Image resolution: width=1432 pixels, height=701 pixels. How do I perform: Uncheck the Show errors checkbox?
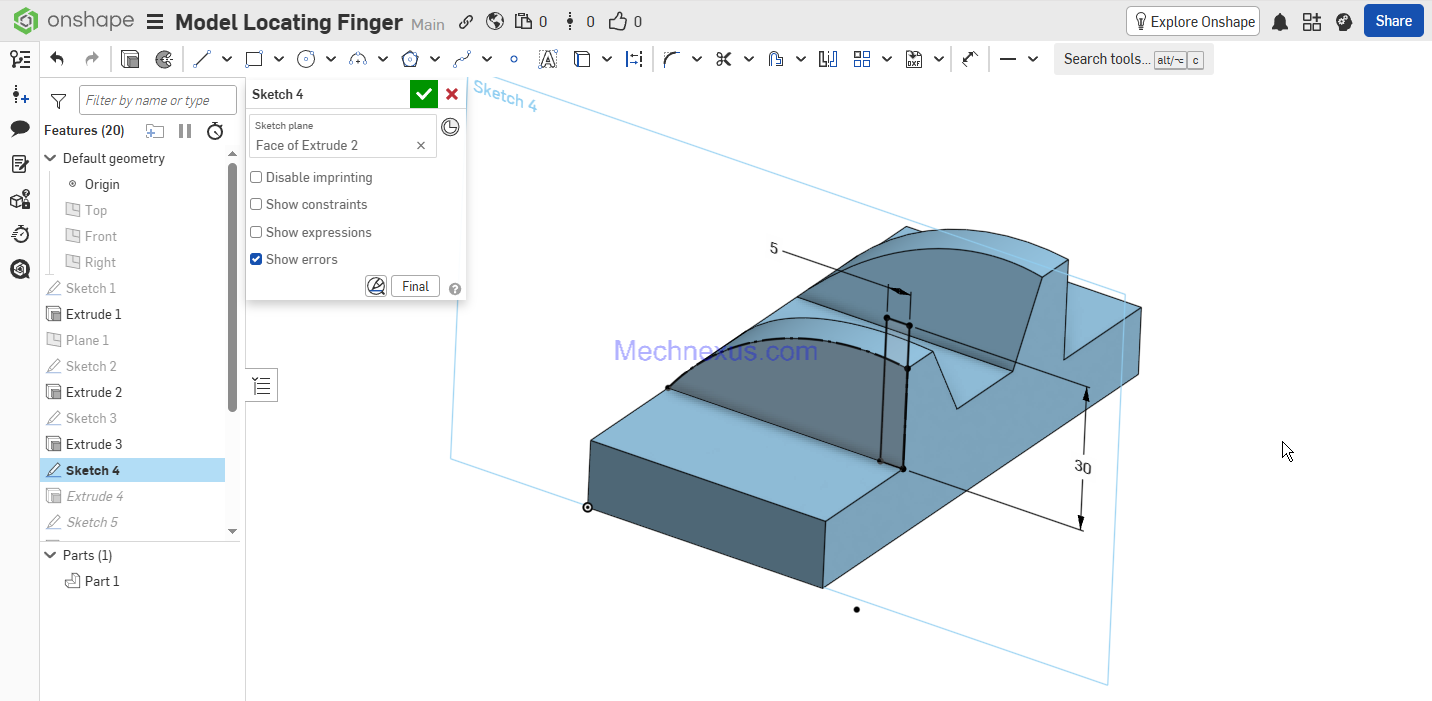coord(256,259)
